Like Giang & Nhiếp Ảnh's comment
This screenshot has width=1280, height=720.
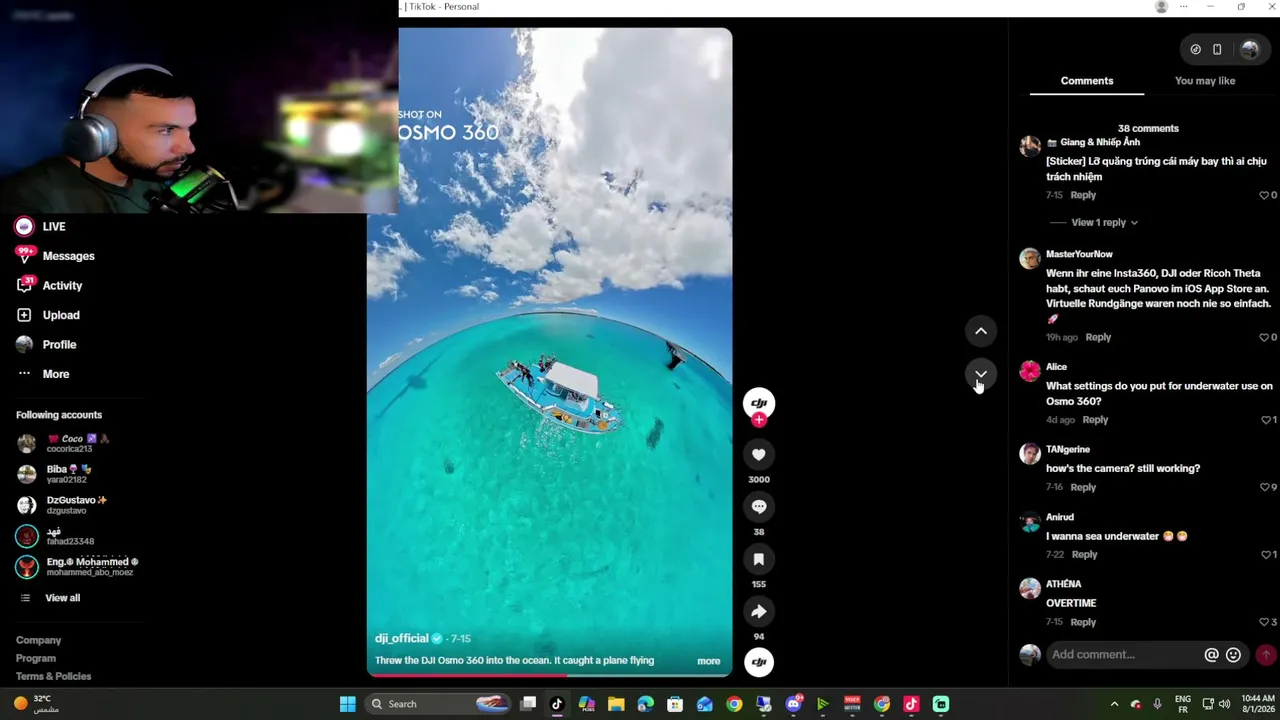coord(1264,195)
